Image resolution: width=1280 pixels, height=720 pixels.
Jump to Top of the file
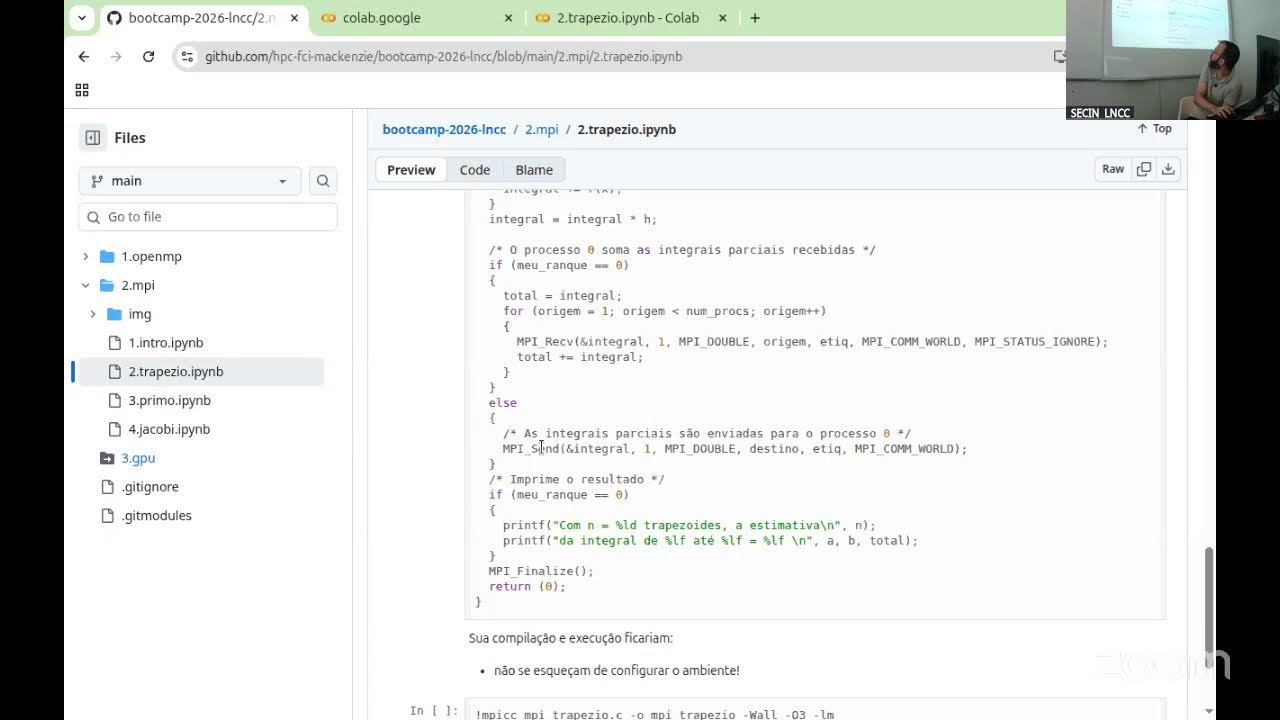[1154, 129]
